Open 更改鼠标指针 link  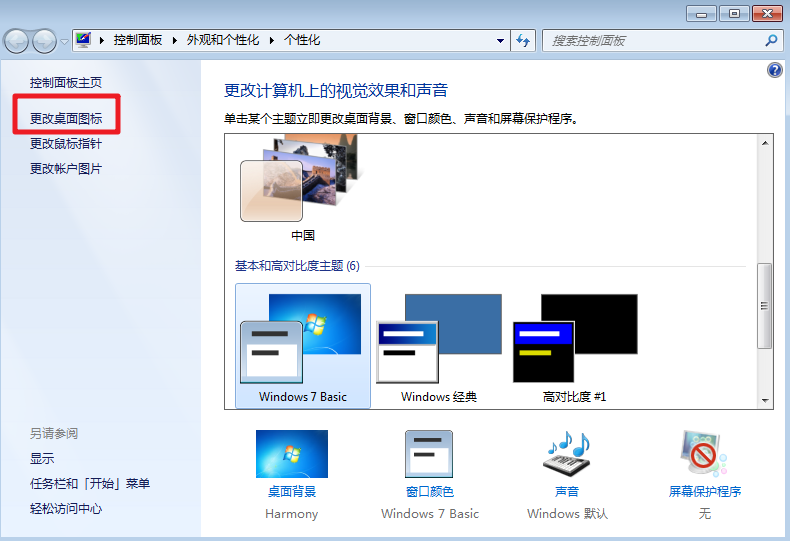pyautogui.click(x=65, y=144)
